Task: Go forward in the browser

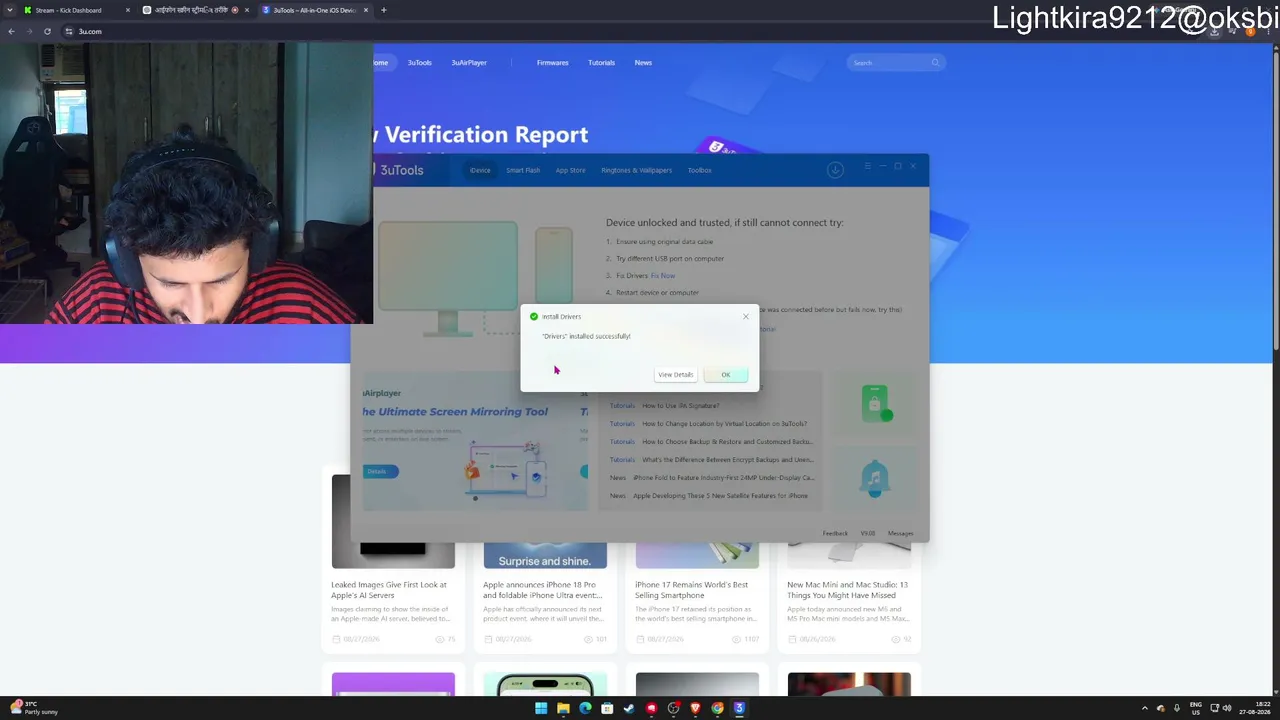Action: click(x=29, y=31)
